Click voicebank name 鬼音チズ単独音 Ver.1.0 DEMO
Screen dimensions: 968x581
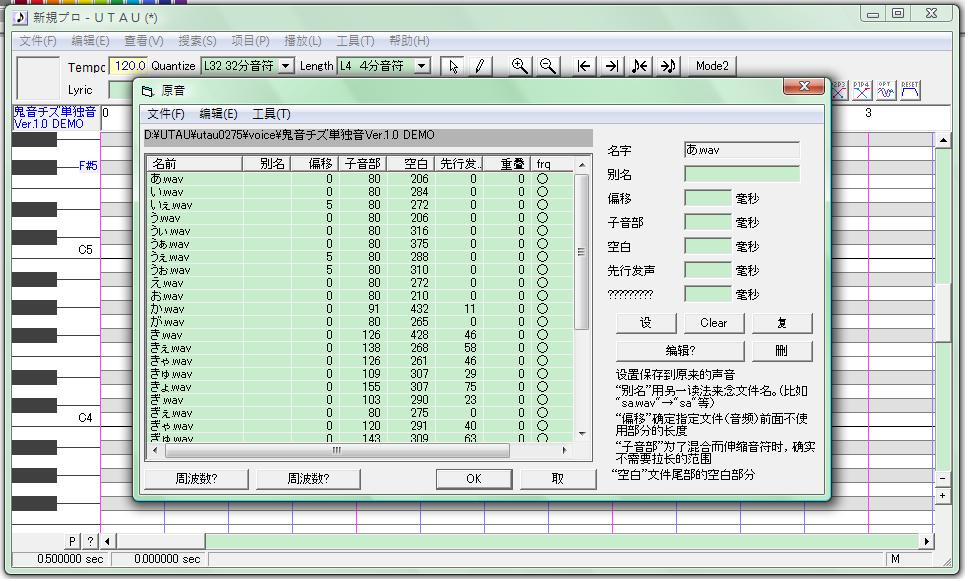54,117
